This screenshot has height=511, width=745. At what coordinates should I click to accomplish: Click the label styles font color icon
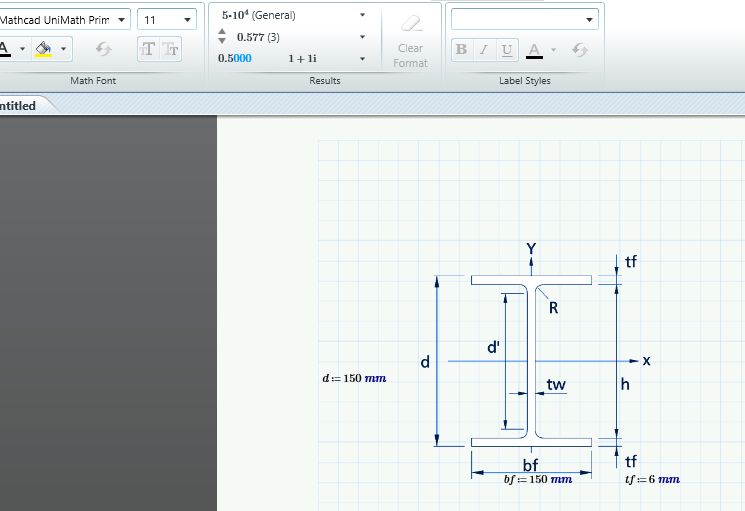(535, 50)
